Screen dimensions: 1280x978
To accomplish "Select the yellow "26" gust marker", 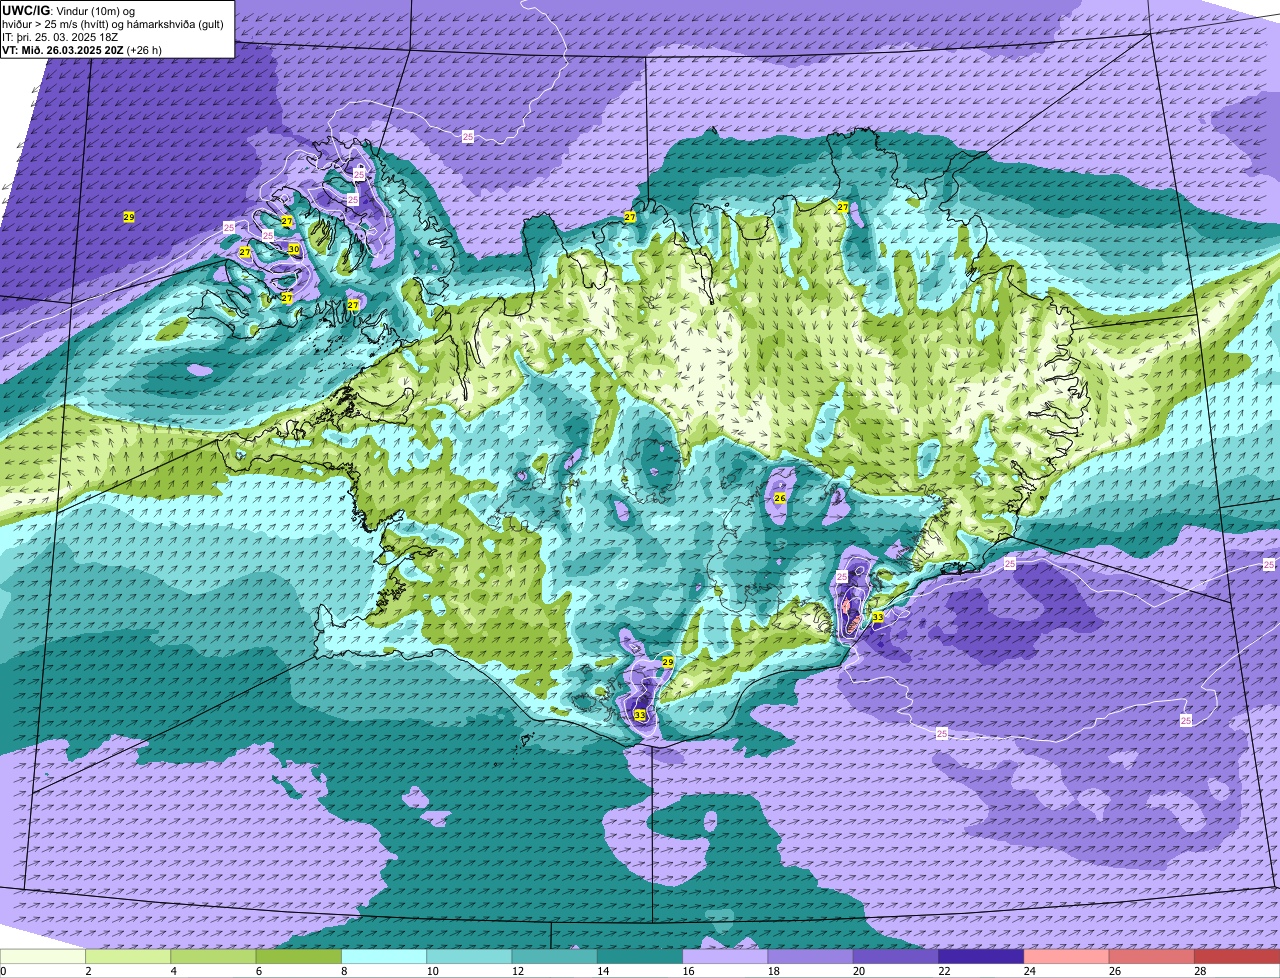I will tap(780, 498).
